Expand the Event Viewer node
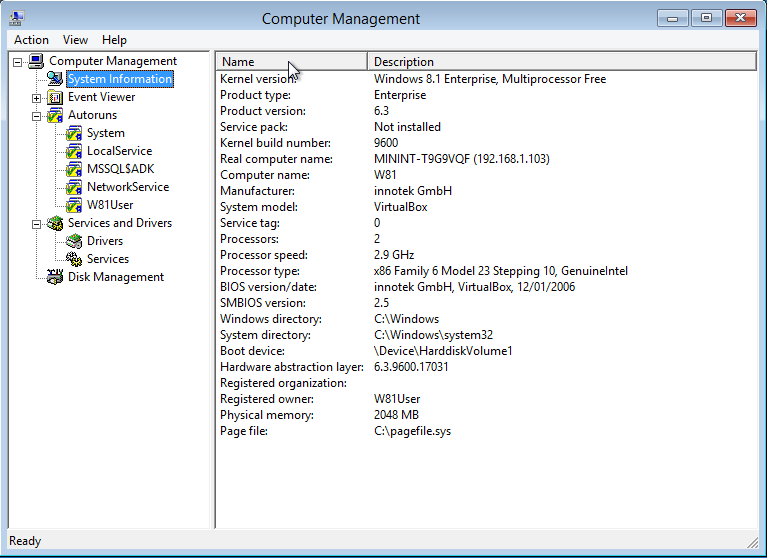The image size is (767, 558). (x=37, y=98)
